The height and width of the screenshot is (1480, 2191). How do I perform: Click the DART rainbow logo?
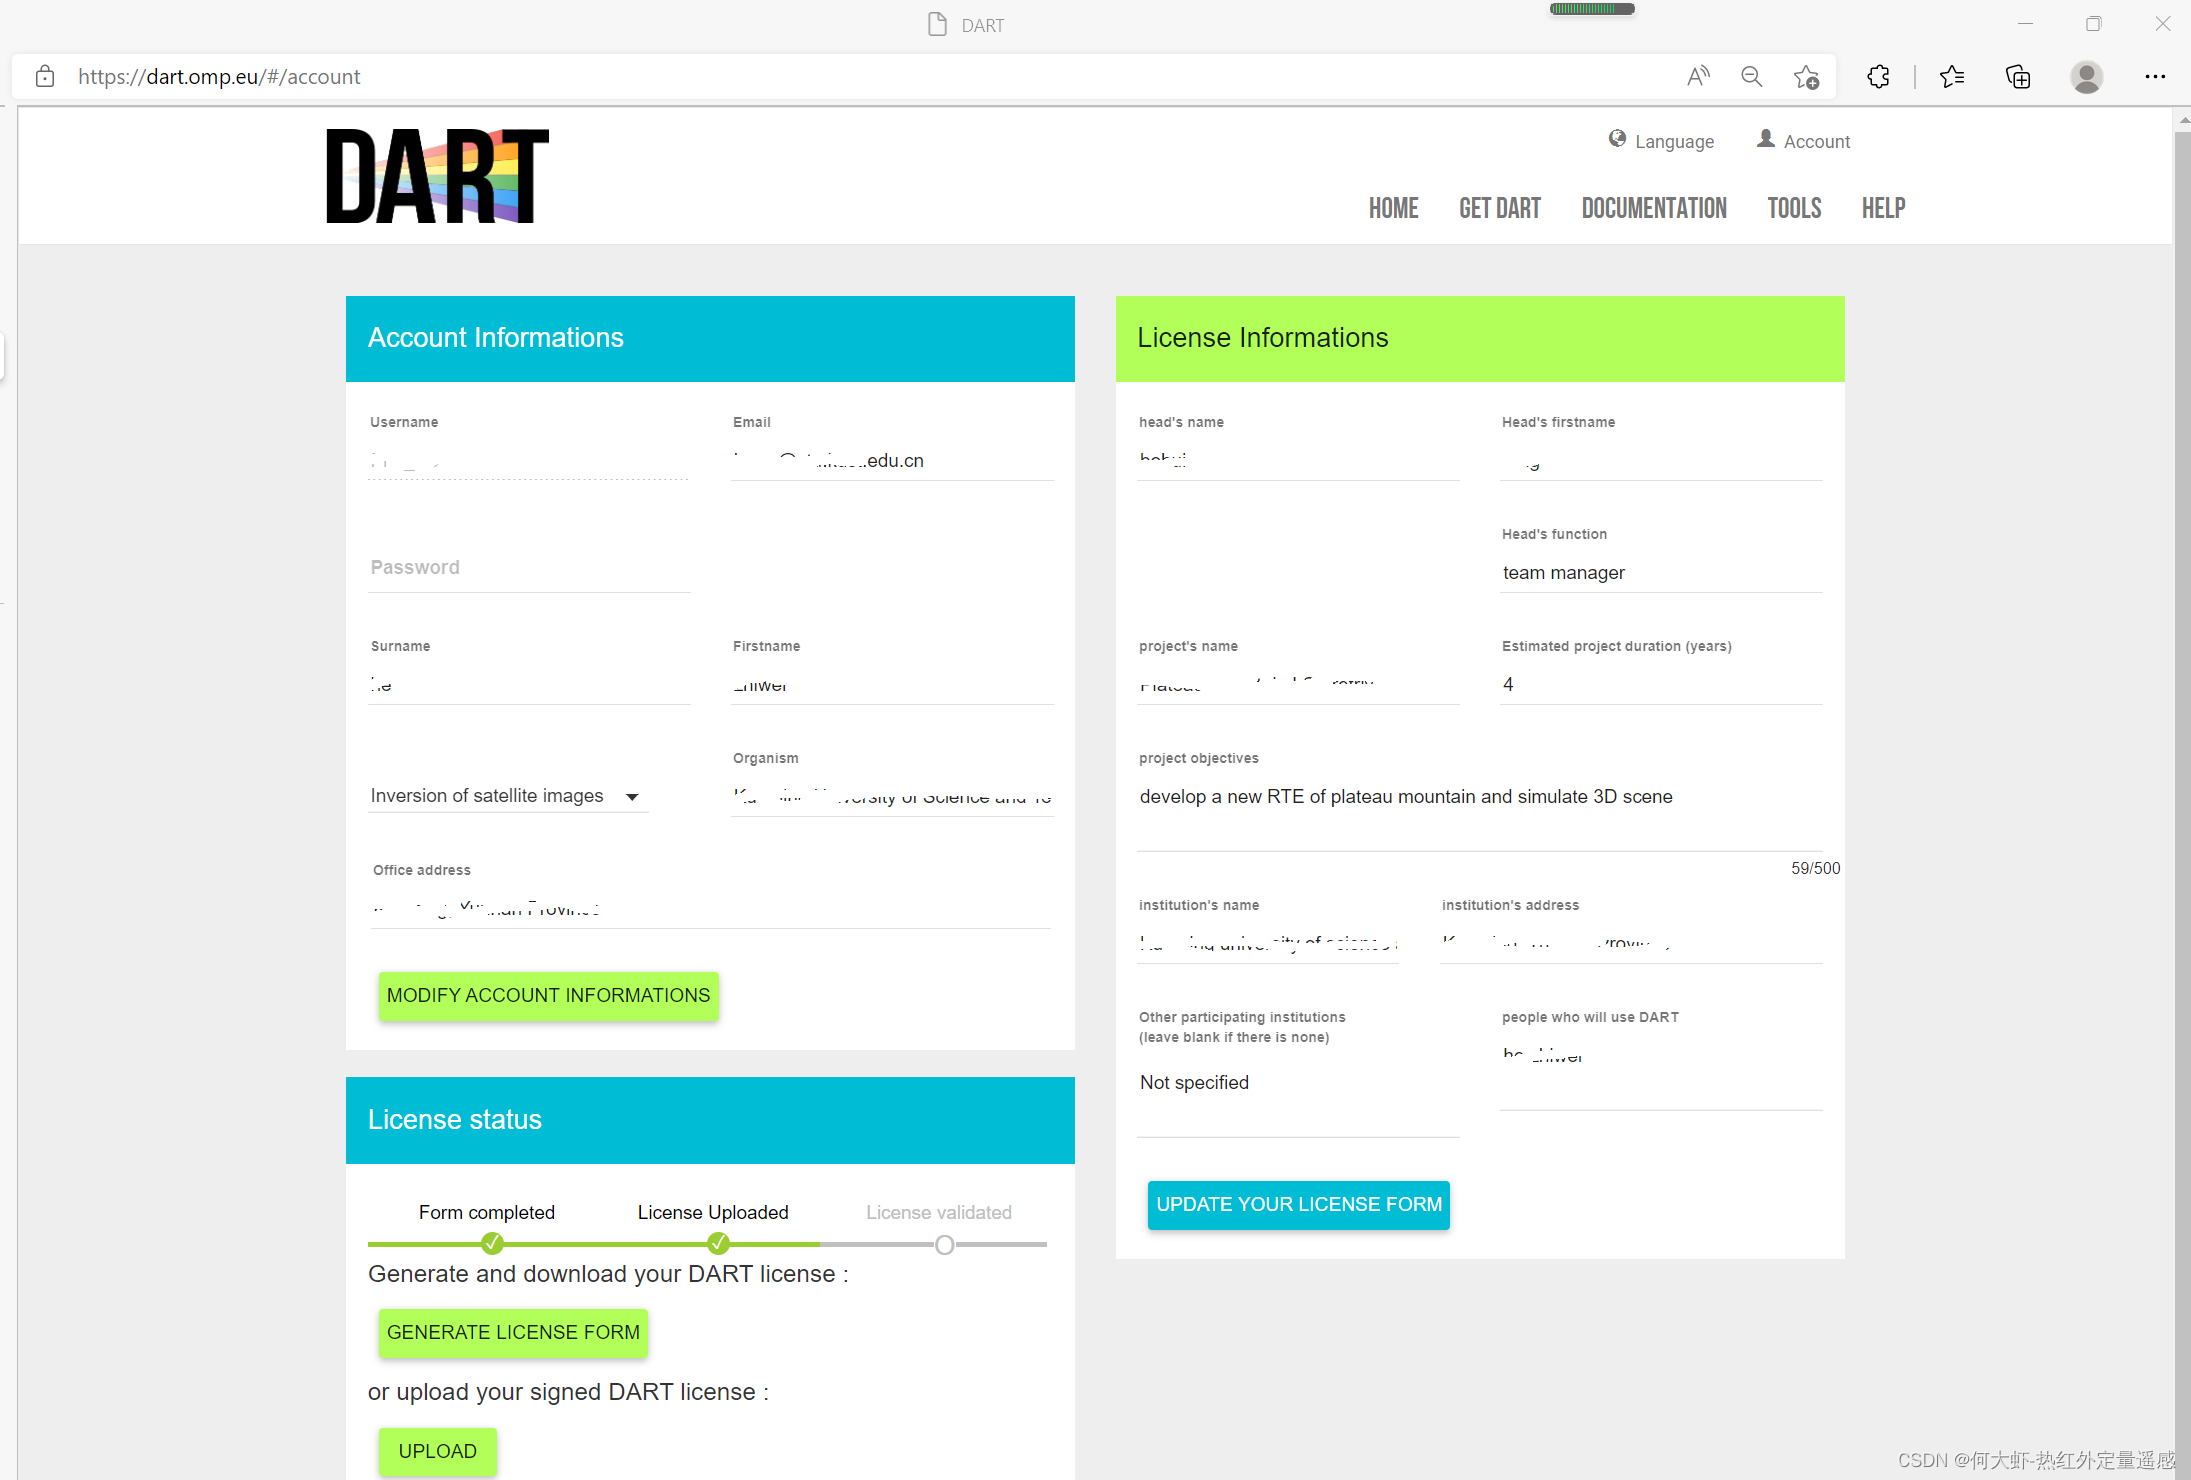click(x=437, y=175)
